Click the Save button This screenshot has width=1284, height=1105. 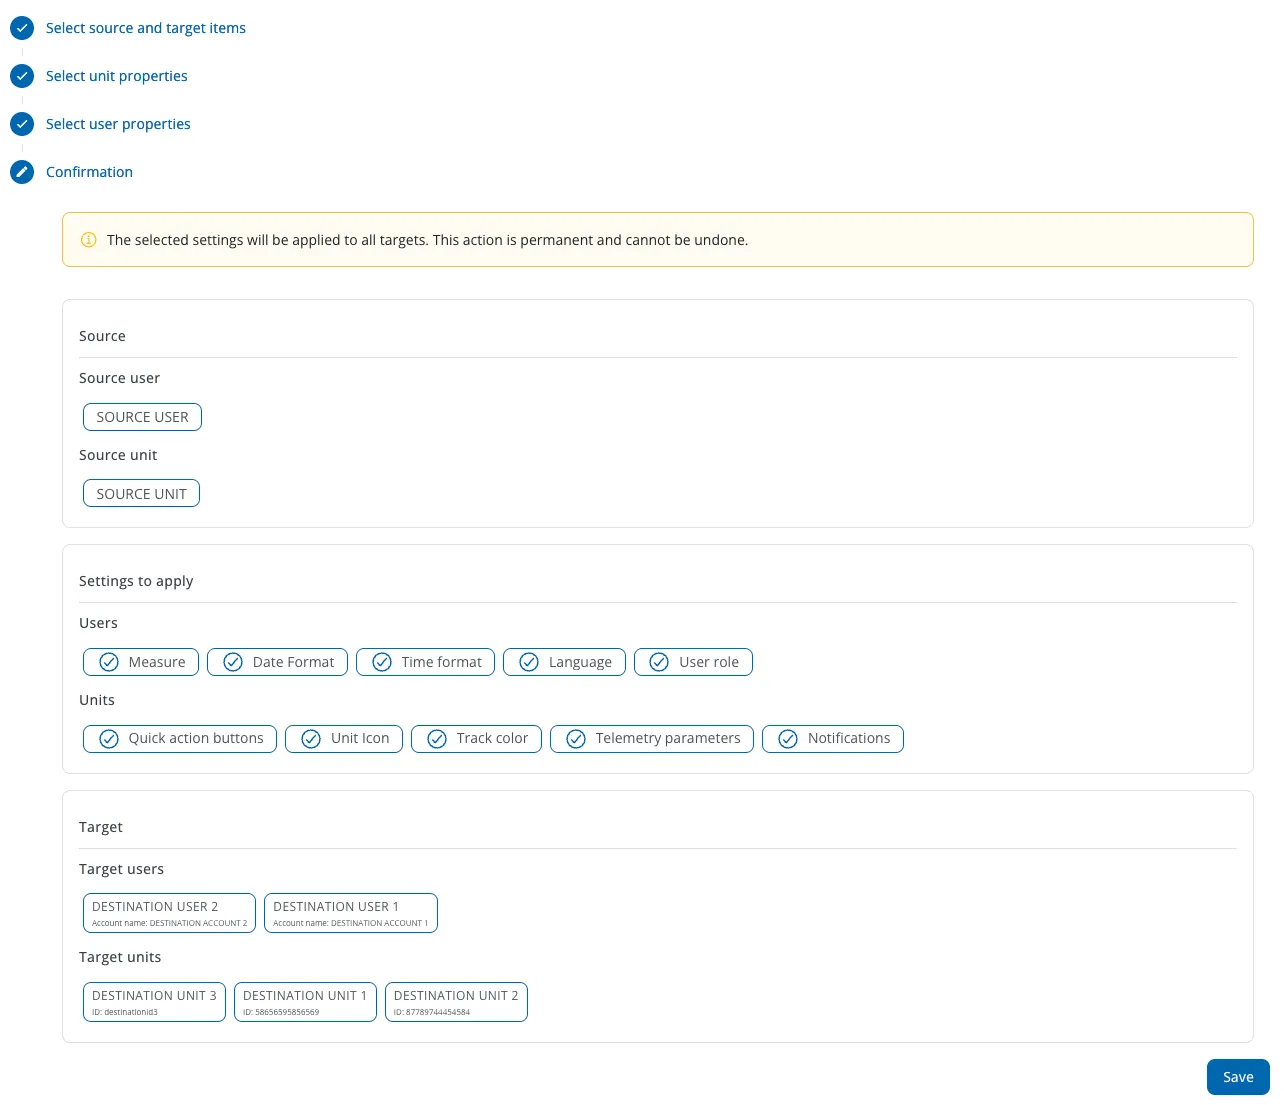(x=1238, y=1077)
